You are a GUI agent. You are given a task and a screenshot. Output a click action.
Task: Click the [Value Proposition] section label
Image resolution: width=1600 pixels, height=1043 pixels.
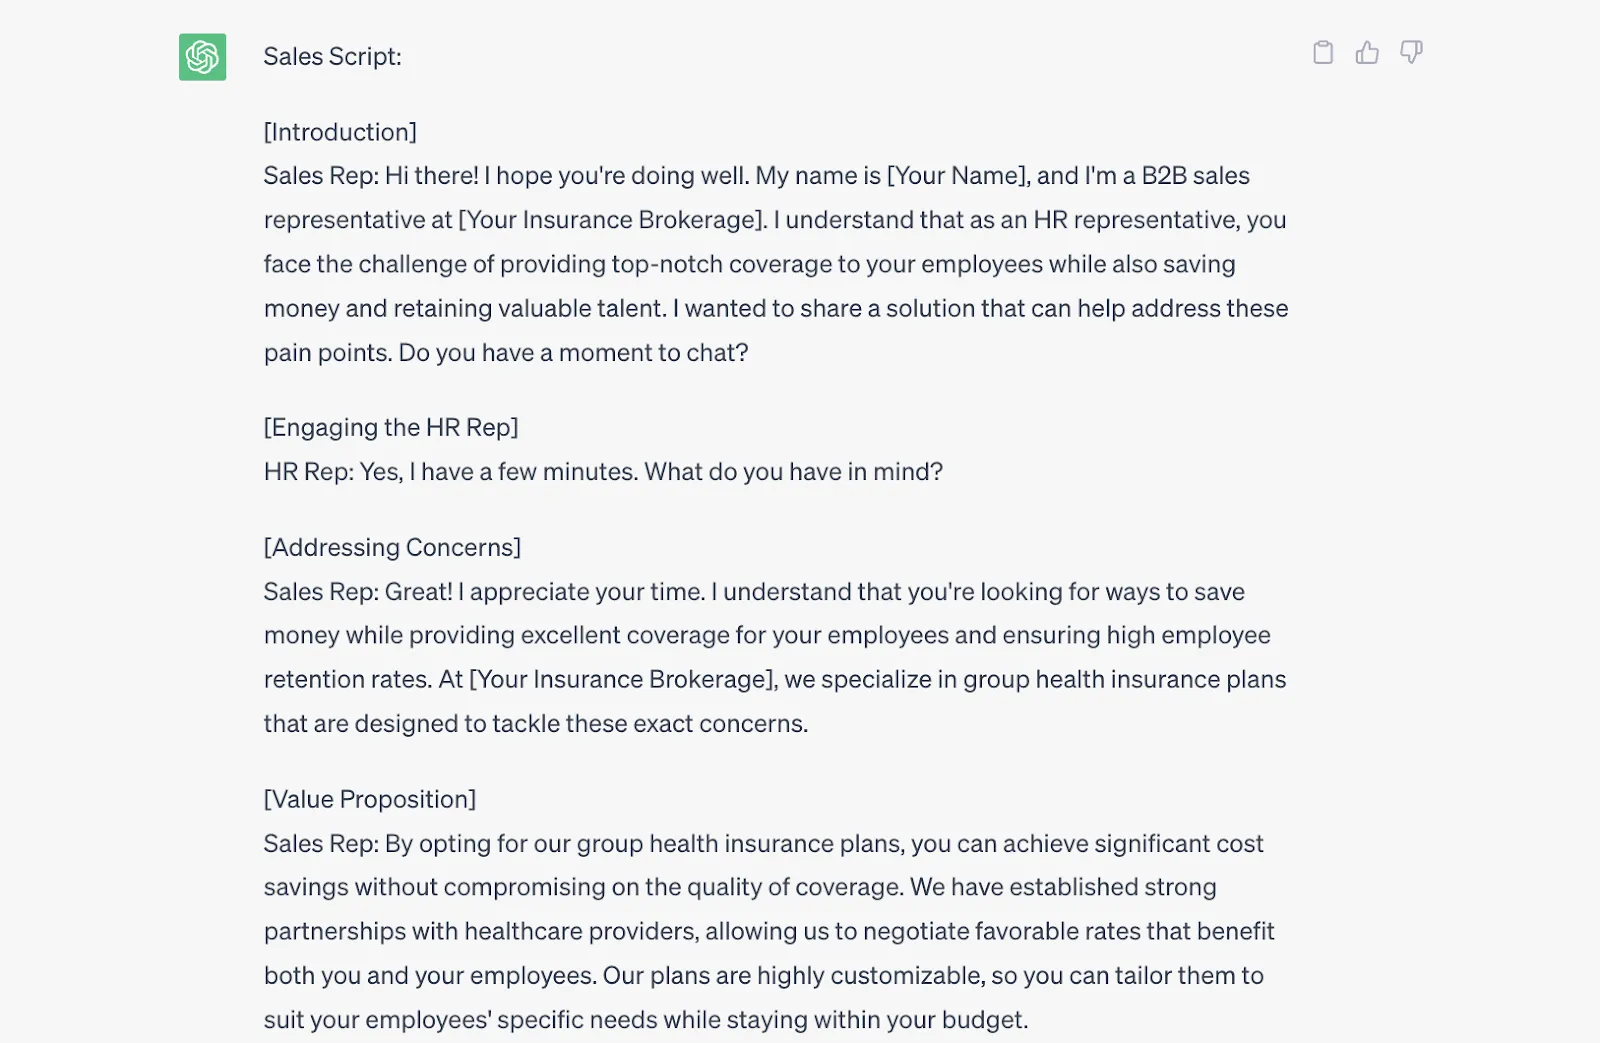(x=370, y=799)
